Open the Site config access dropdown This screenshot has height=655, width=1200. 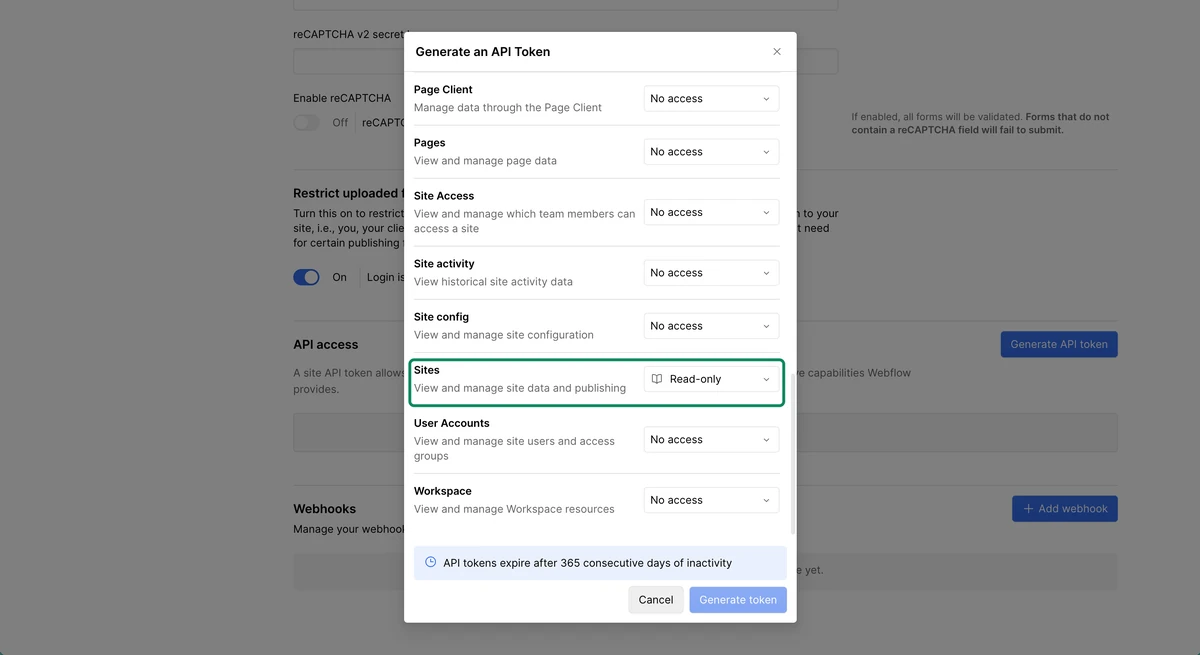click(711, 326)
